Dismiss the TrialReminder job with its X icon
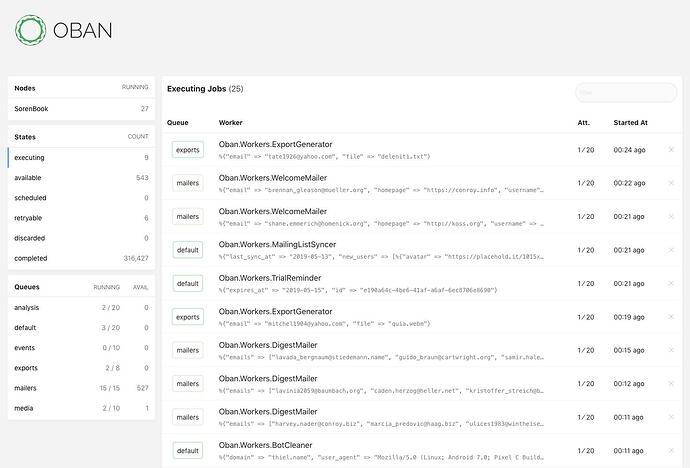690x468 pixels. click(x=671, y=284)
